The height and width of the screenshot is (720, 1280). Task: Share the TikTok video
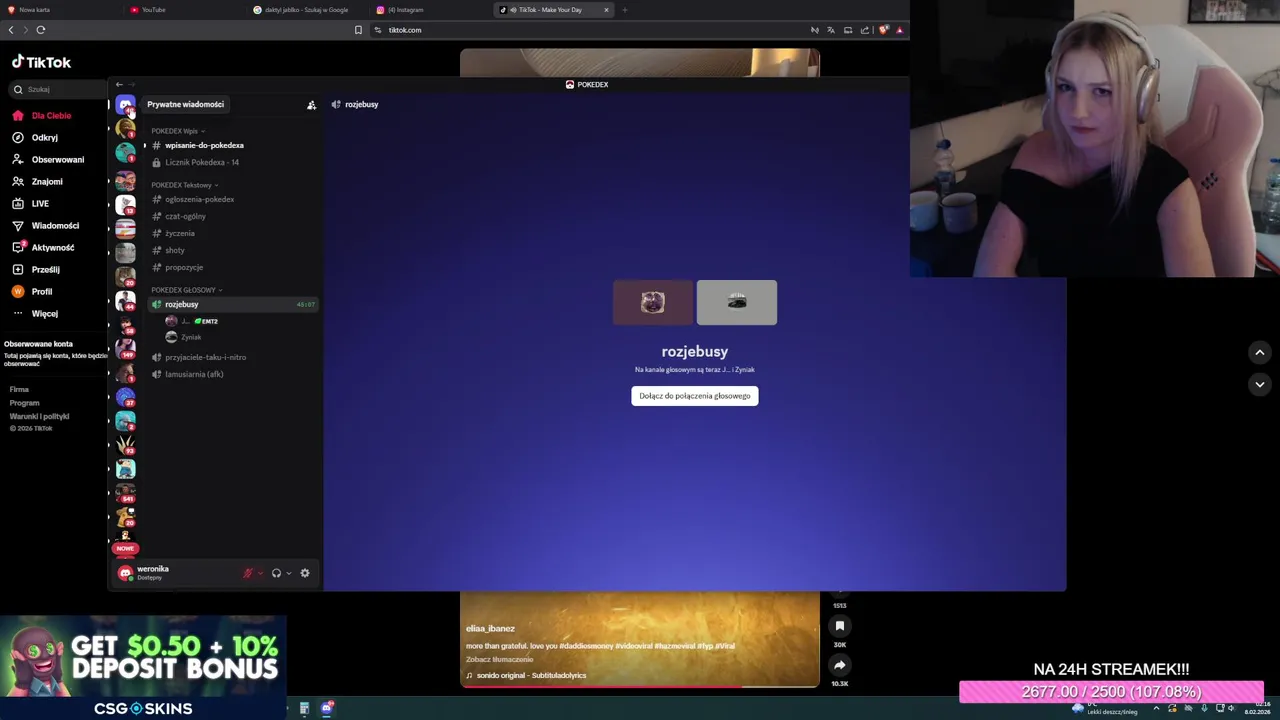point(840,665)
